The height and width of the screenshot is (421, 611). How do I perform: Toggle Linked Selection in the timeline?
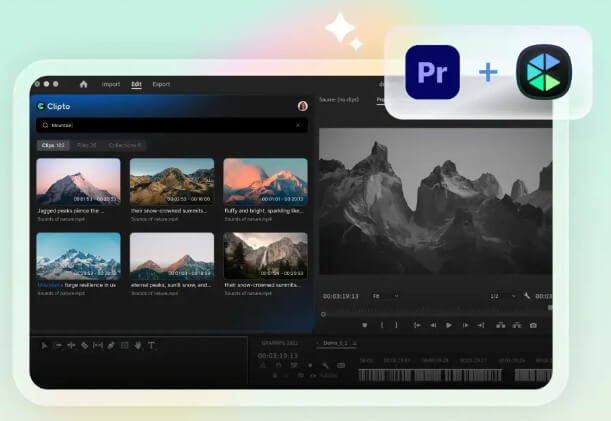(294, 366)
